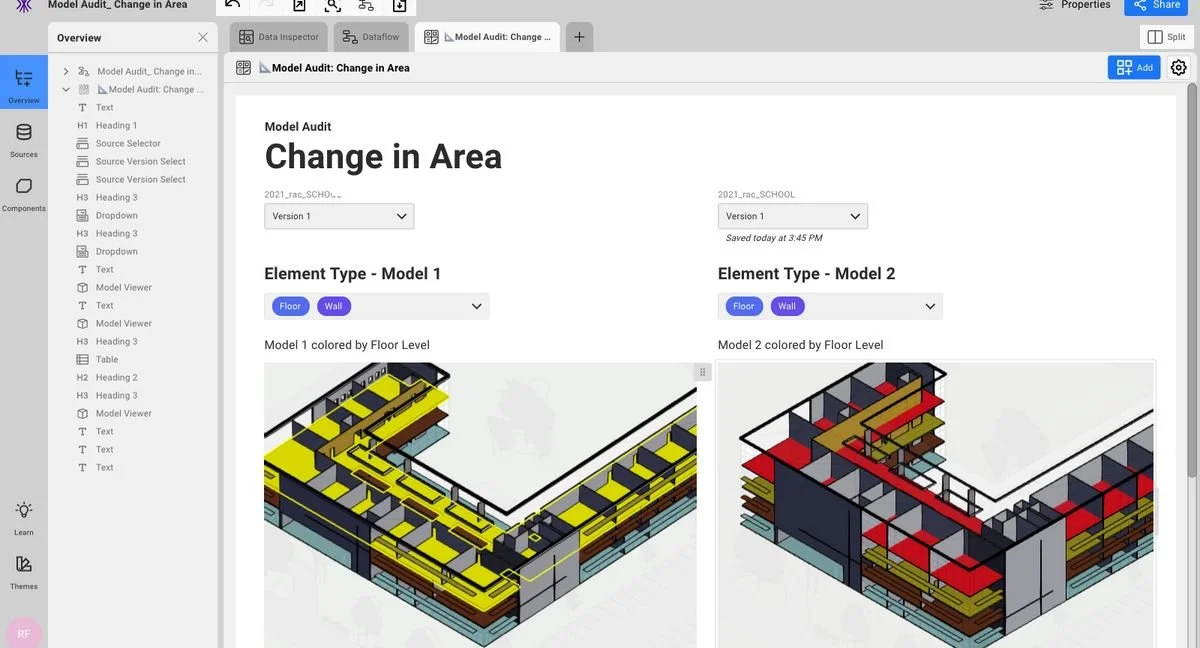
Task: Click 'Model 1 colored by Floor Level' text
Action: click(x=347, y=345)
